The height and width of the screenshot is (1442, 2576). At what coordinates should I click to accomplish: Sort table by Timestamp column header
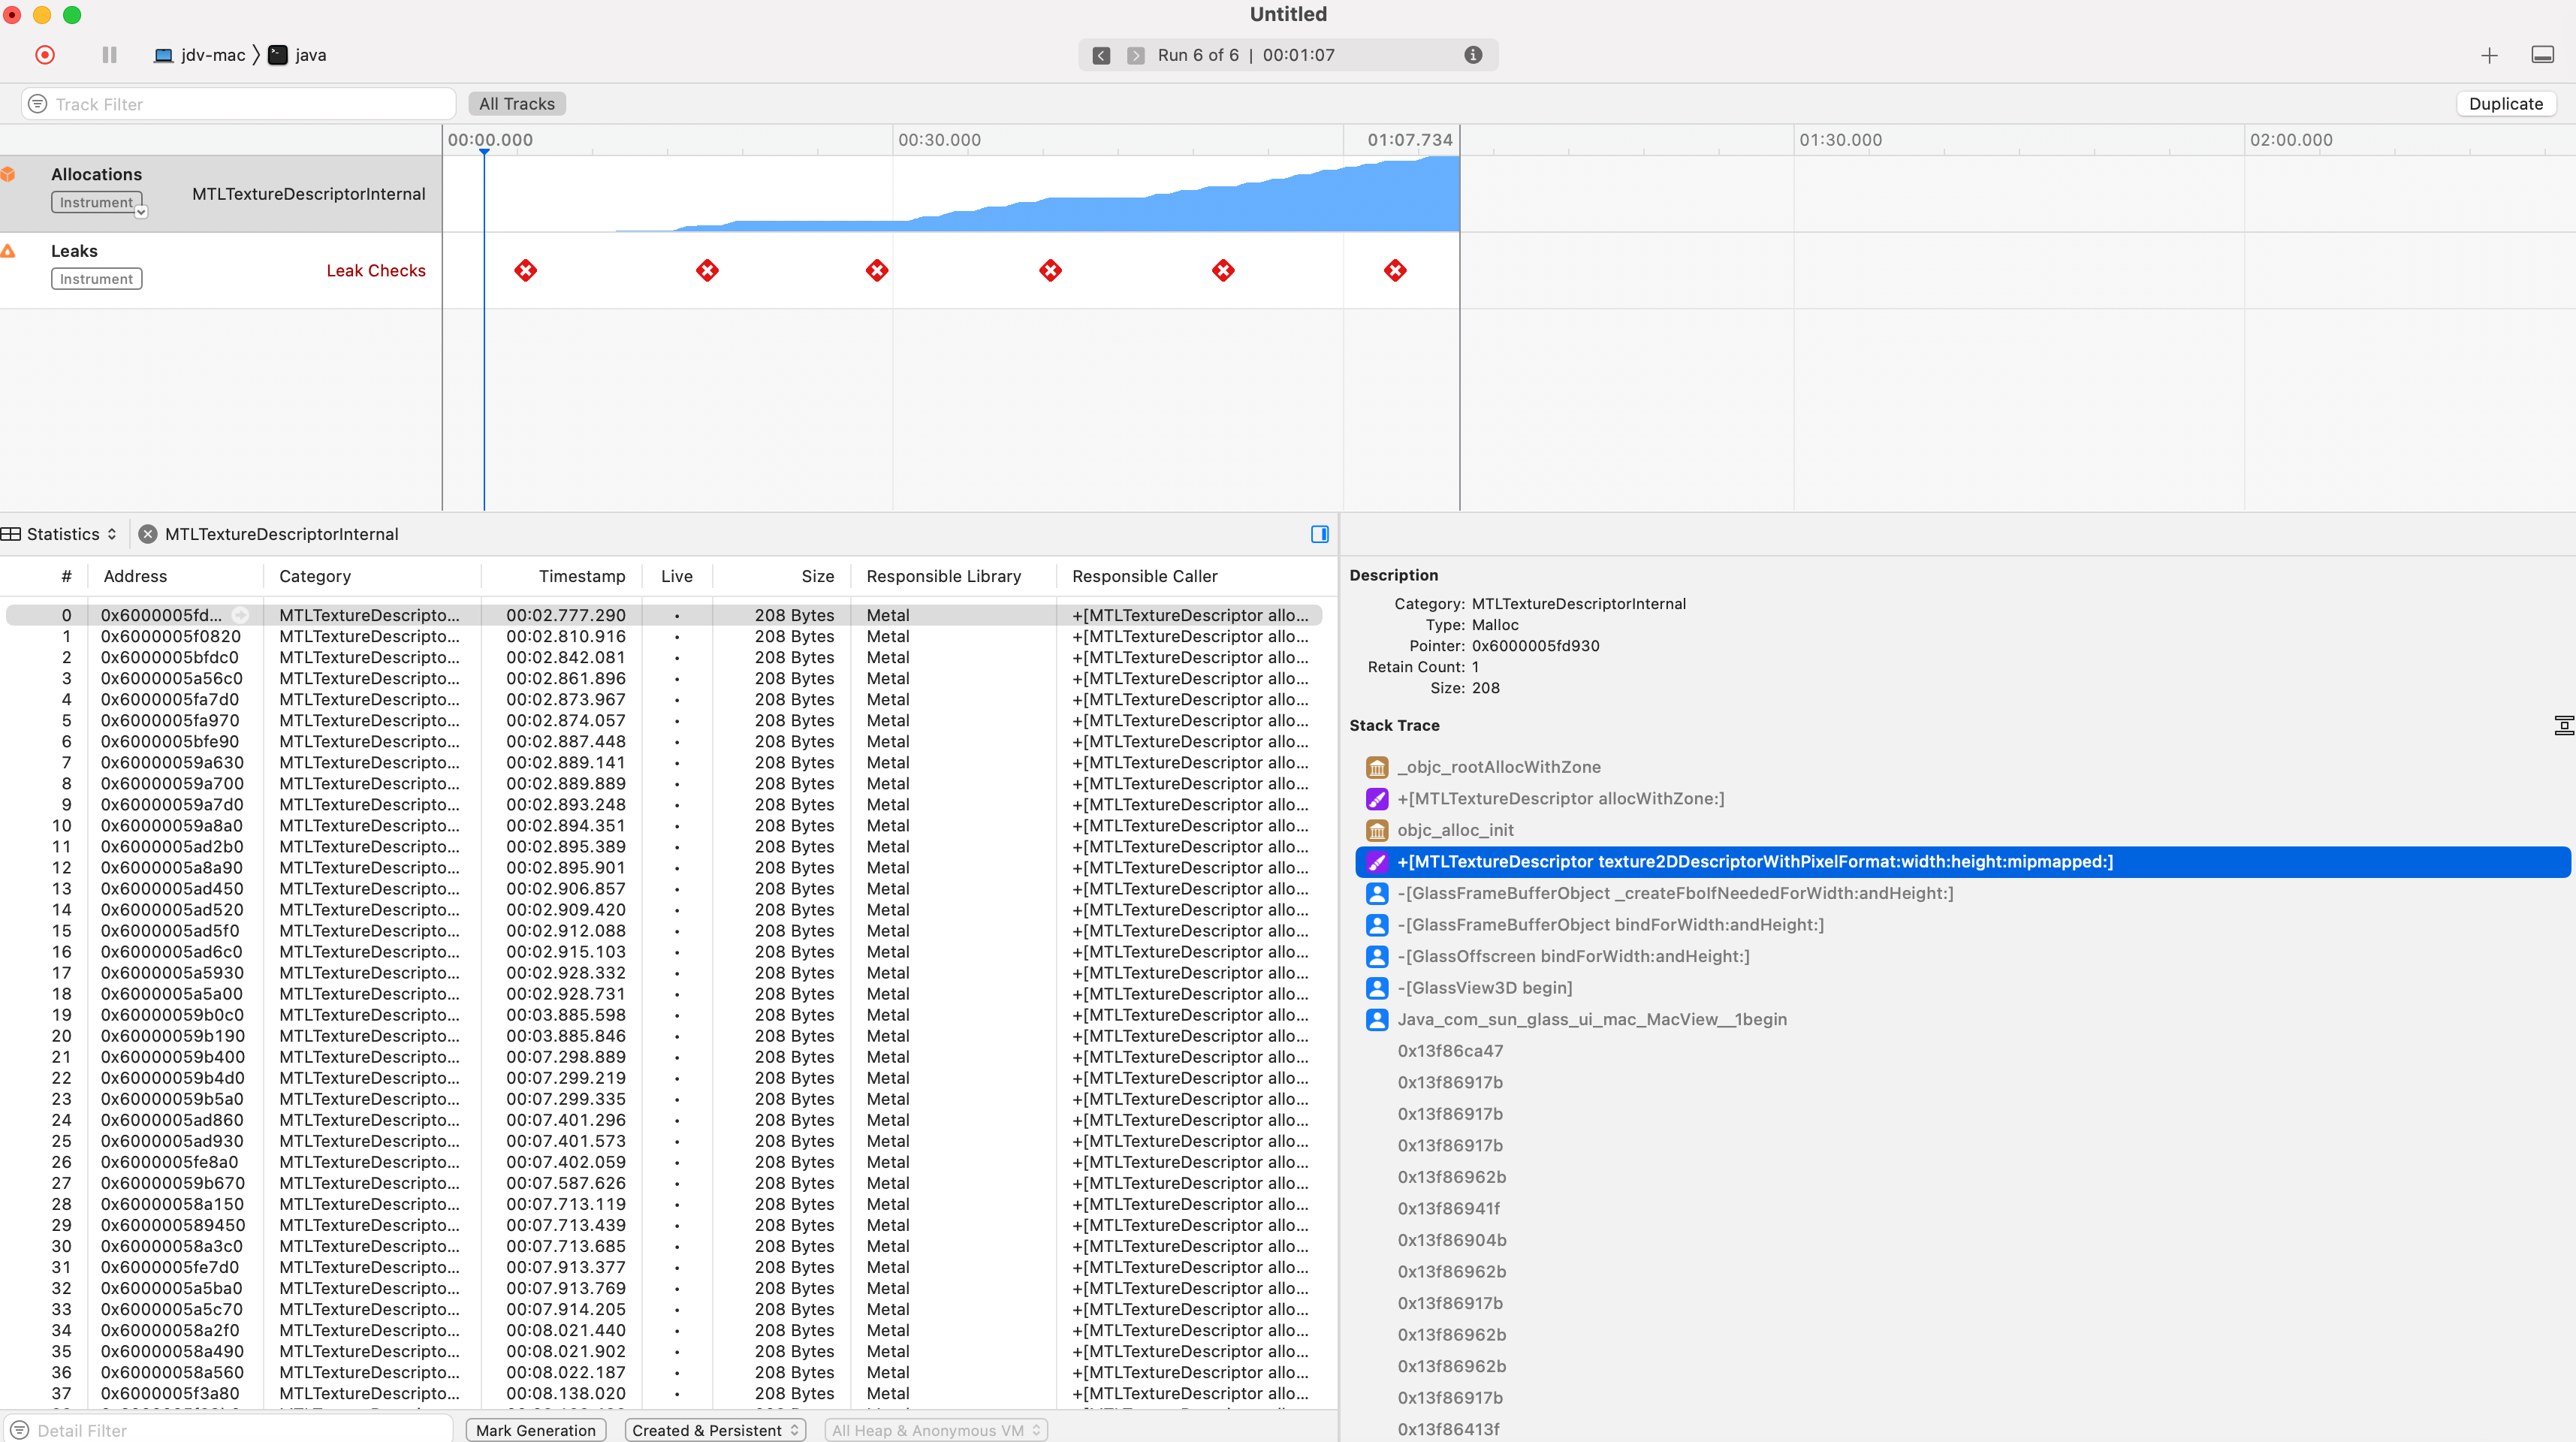tap(581, 576)
